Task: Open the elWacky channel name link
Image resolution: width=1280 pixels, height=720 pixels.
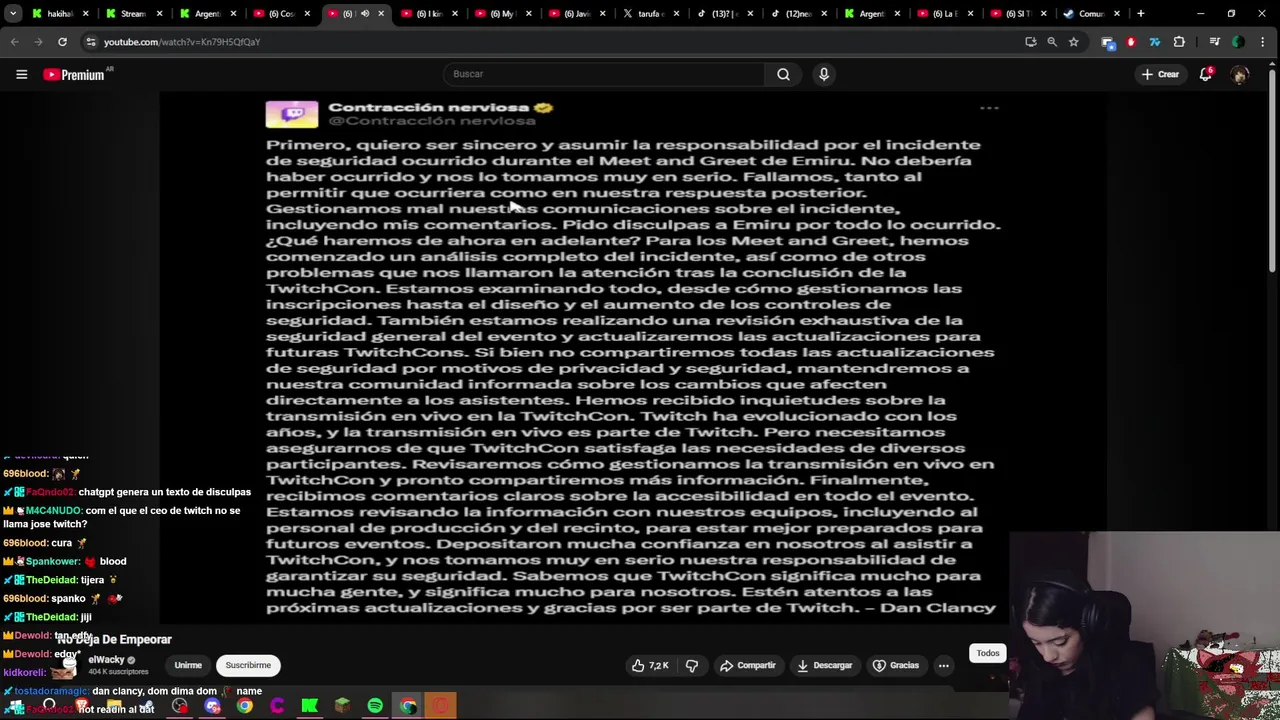Action: (106, 660)
